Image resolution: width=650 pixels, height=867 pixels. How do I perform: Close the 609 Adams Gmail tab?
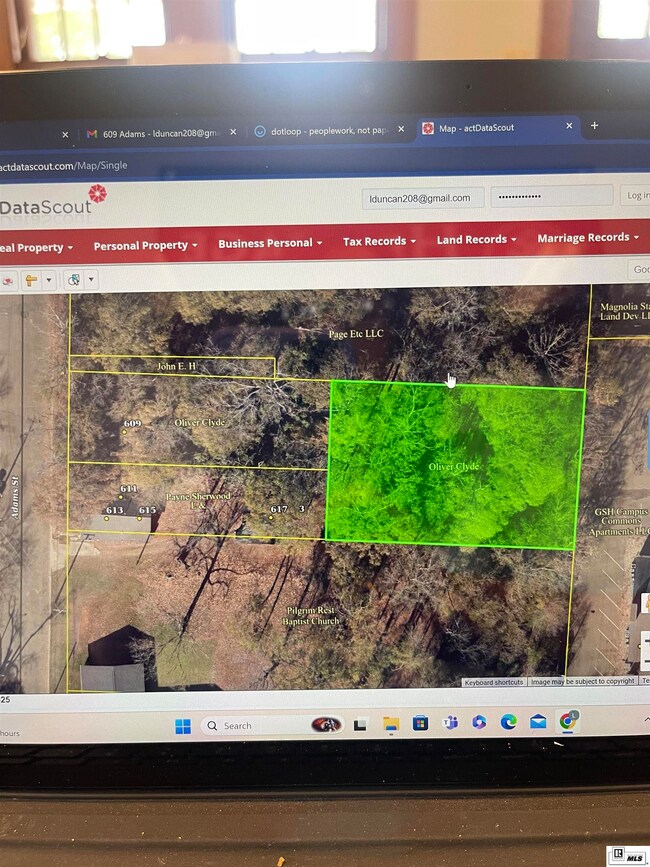233,132
